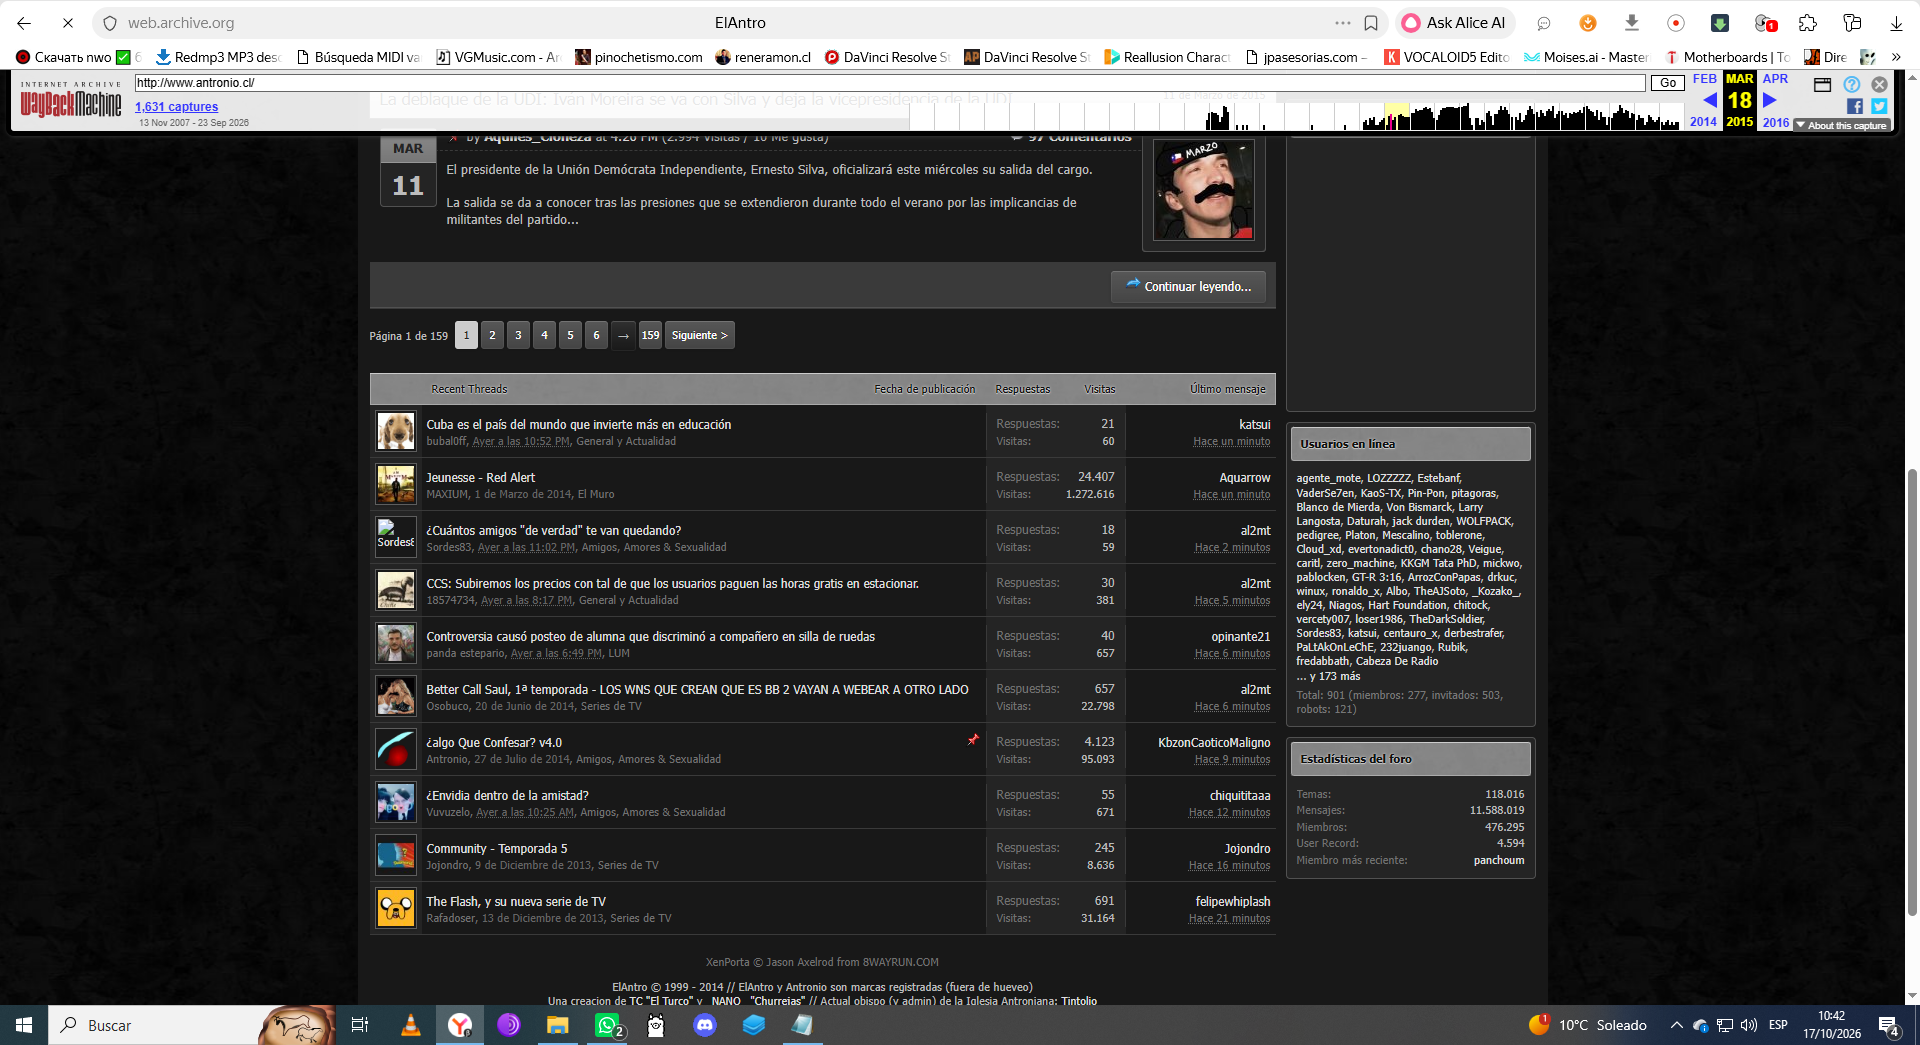This screenshot has width=1920, height=1045.
Task: Show hidden bookmarks chevron
Action: point(1896,57)
